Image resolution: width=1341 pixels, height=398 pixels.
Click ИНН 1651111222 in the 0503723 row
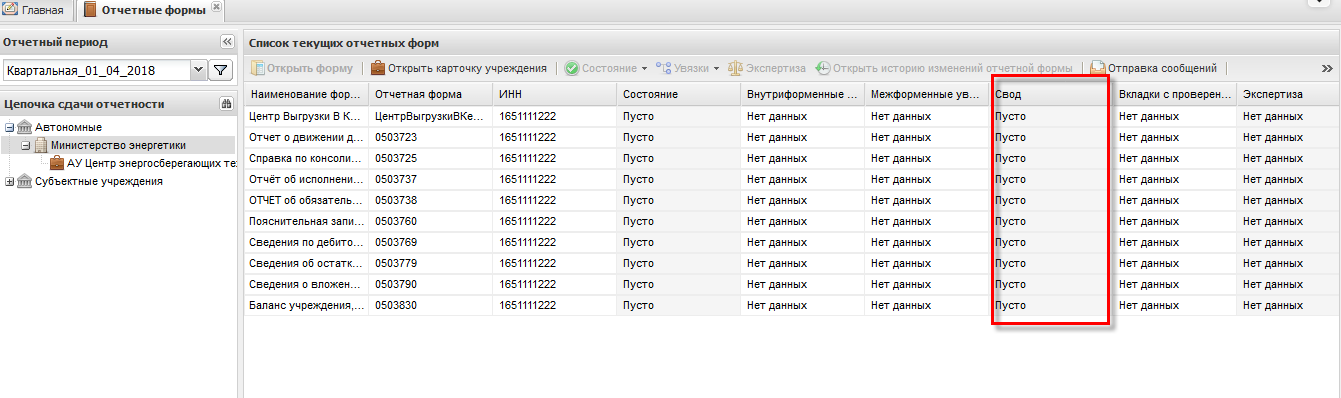coord(554,137)
